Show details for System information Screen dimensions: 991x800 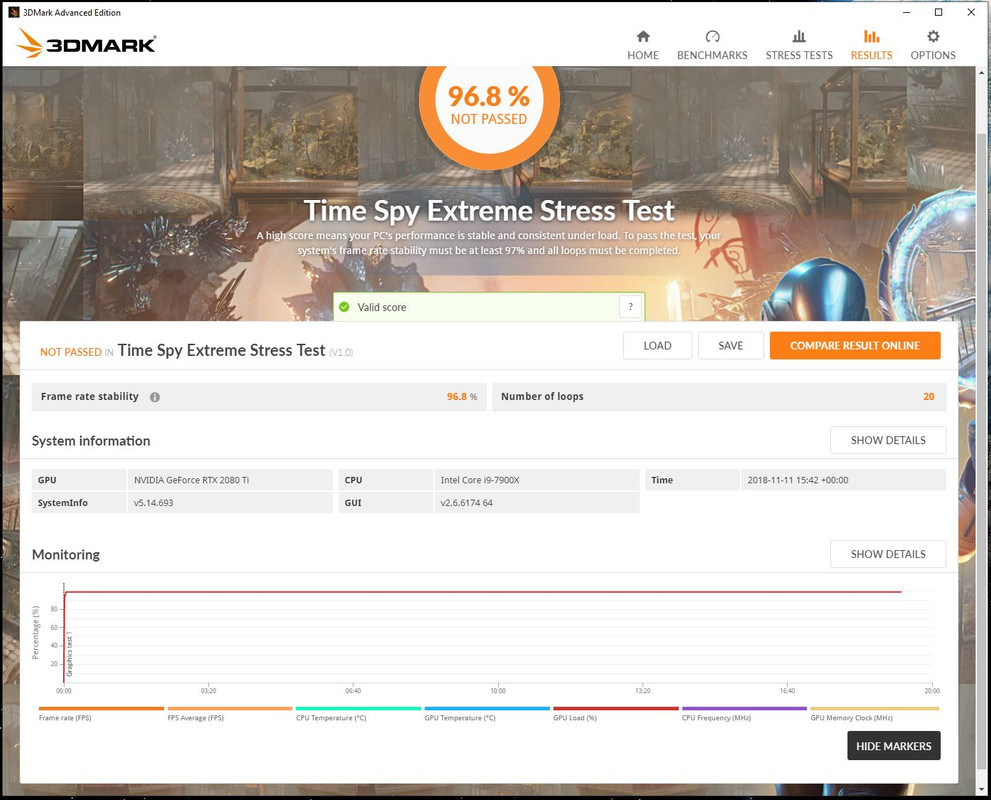tap(888, 440)
